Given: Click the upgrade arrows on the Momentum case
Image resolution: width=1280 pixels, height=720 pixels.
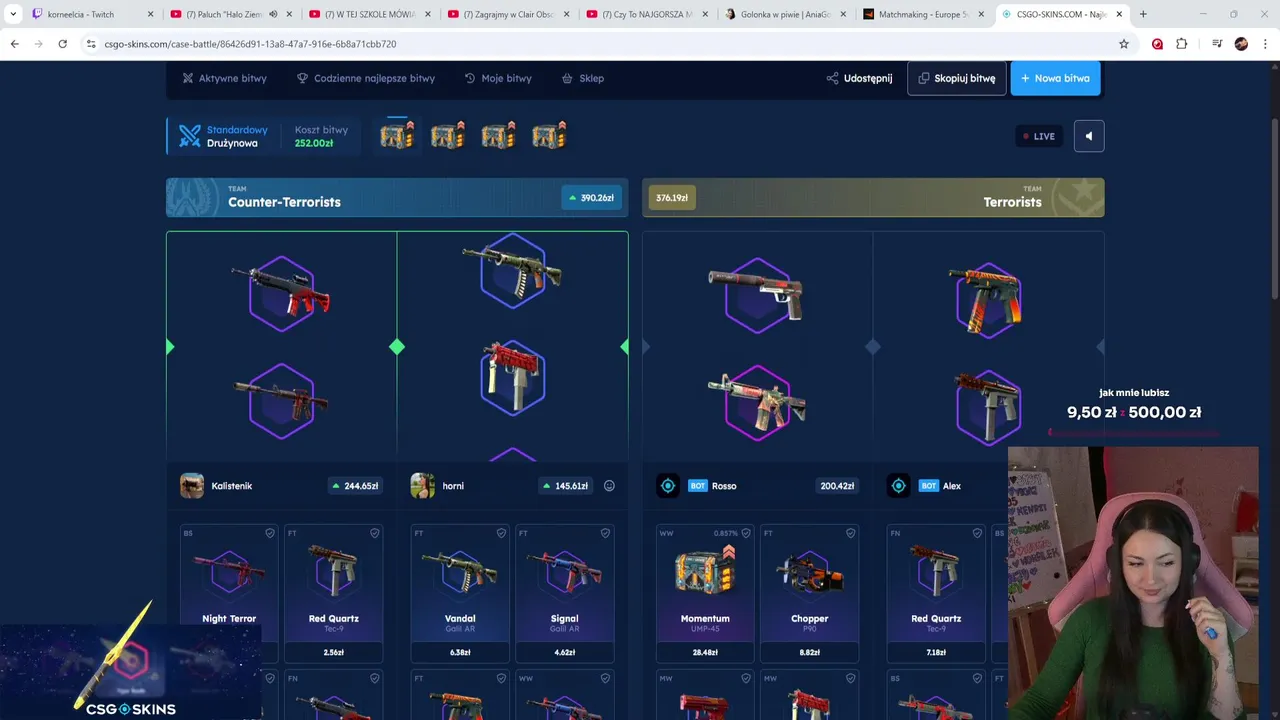Looking at the screenshot, I should (x=729, y=552).
